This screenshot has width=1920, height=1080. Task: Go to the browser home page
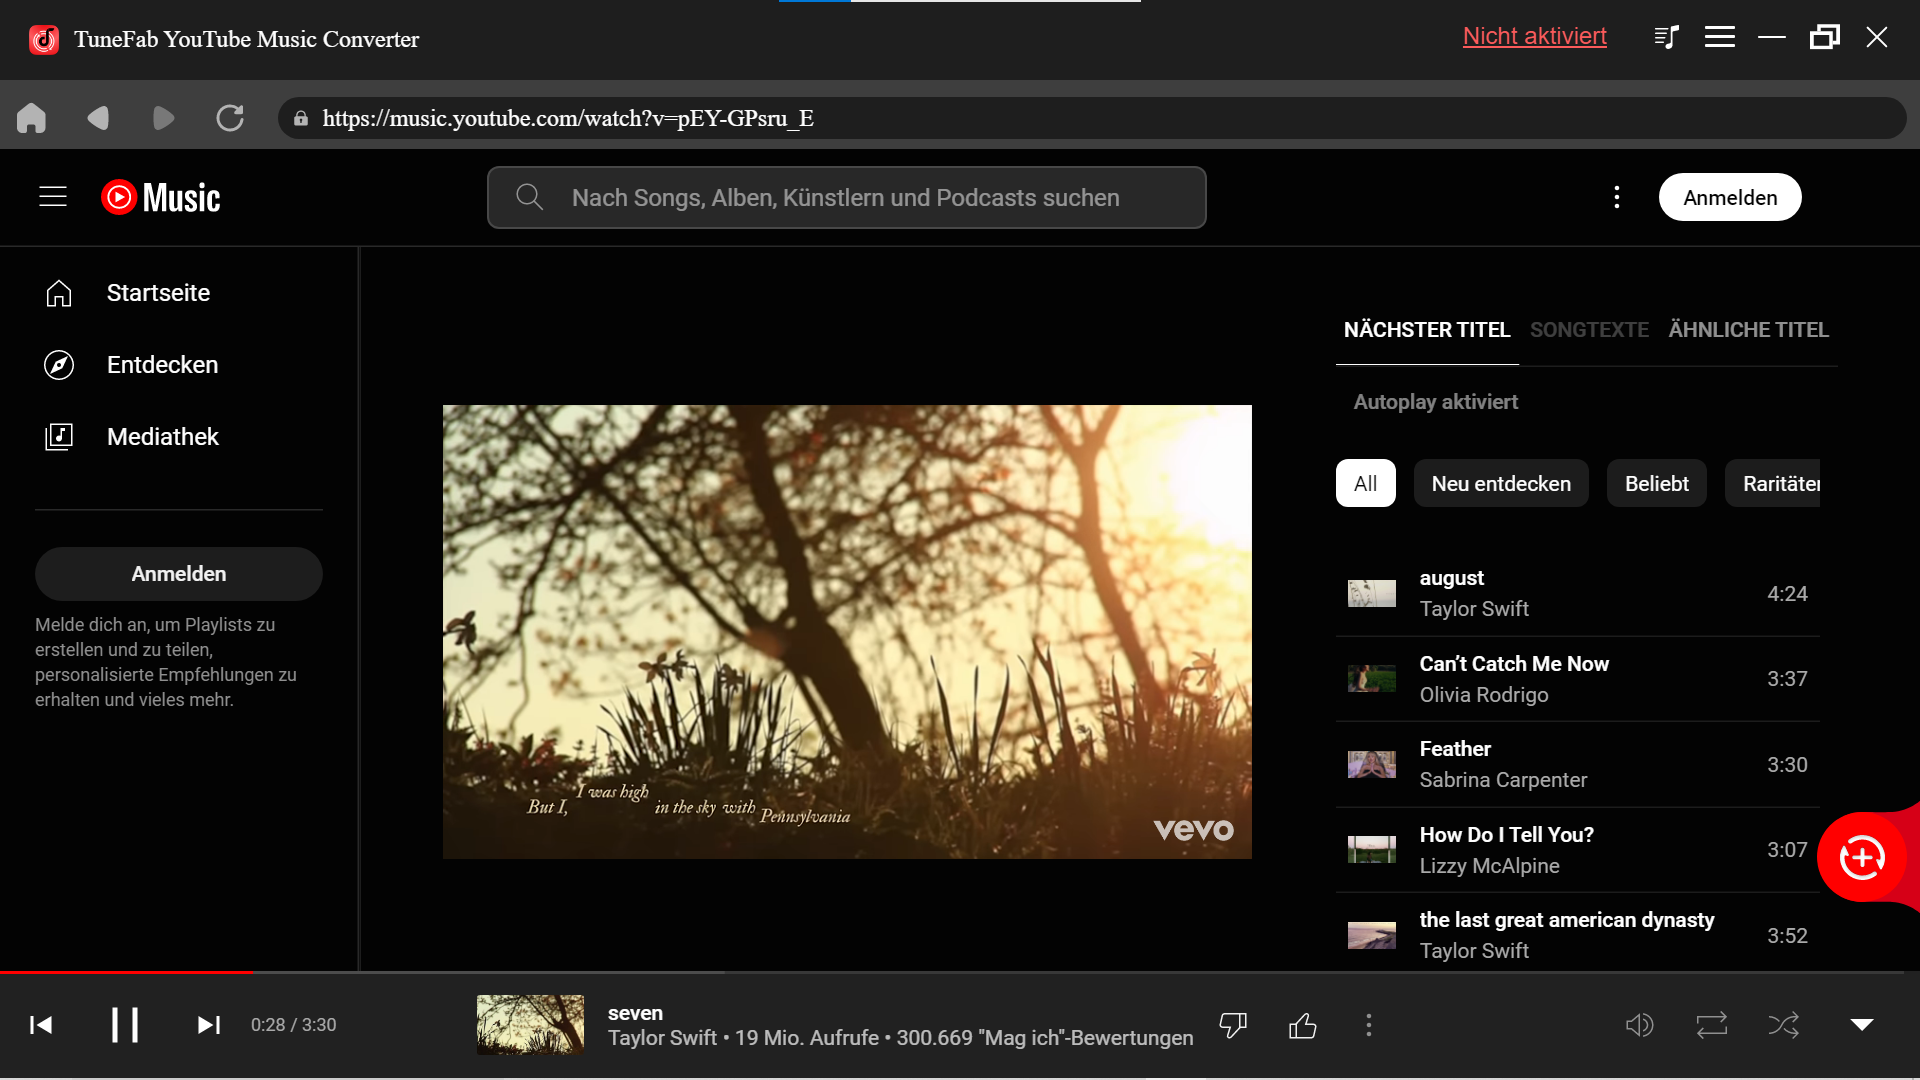click(31, 118)
